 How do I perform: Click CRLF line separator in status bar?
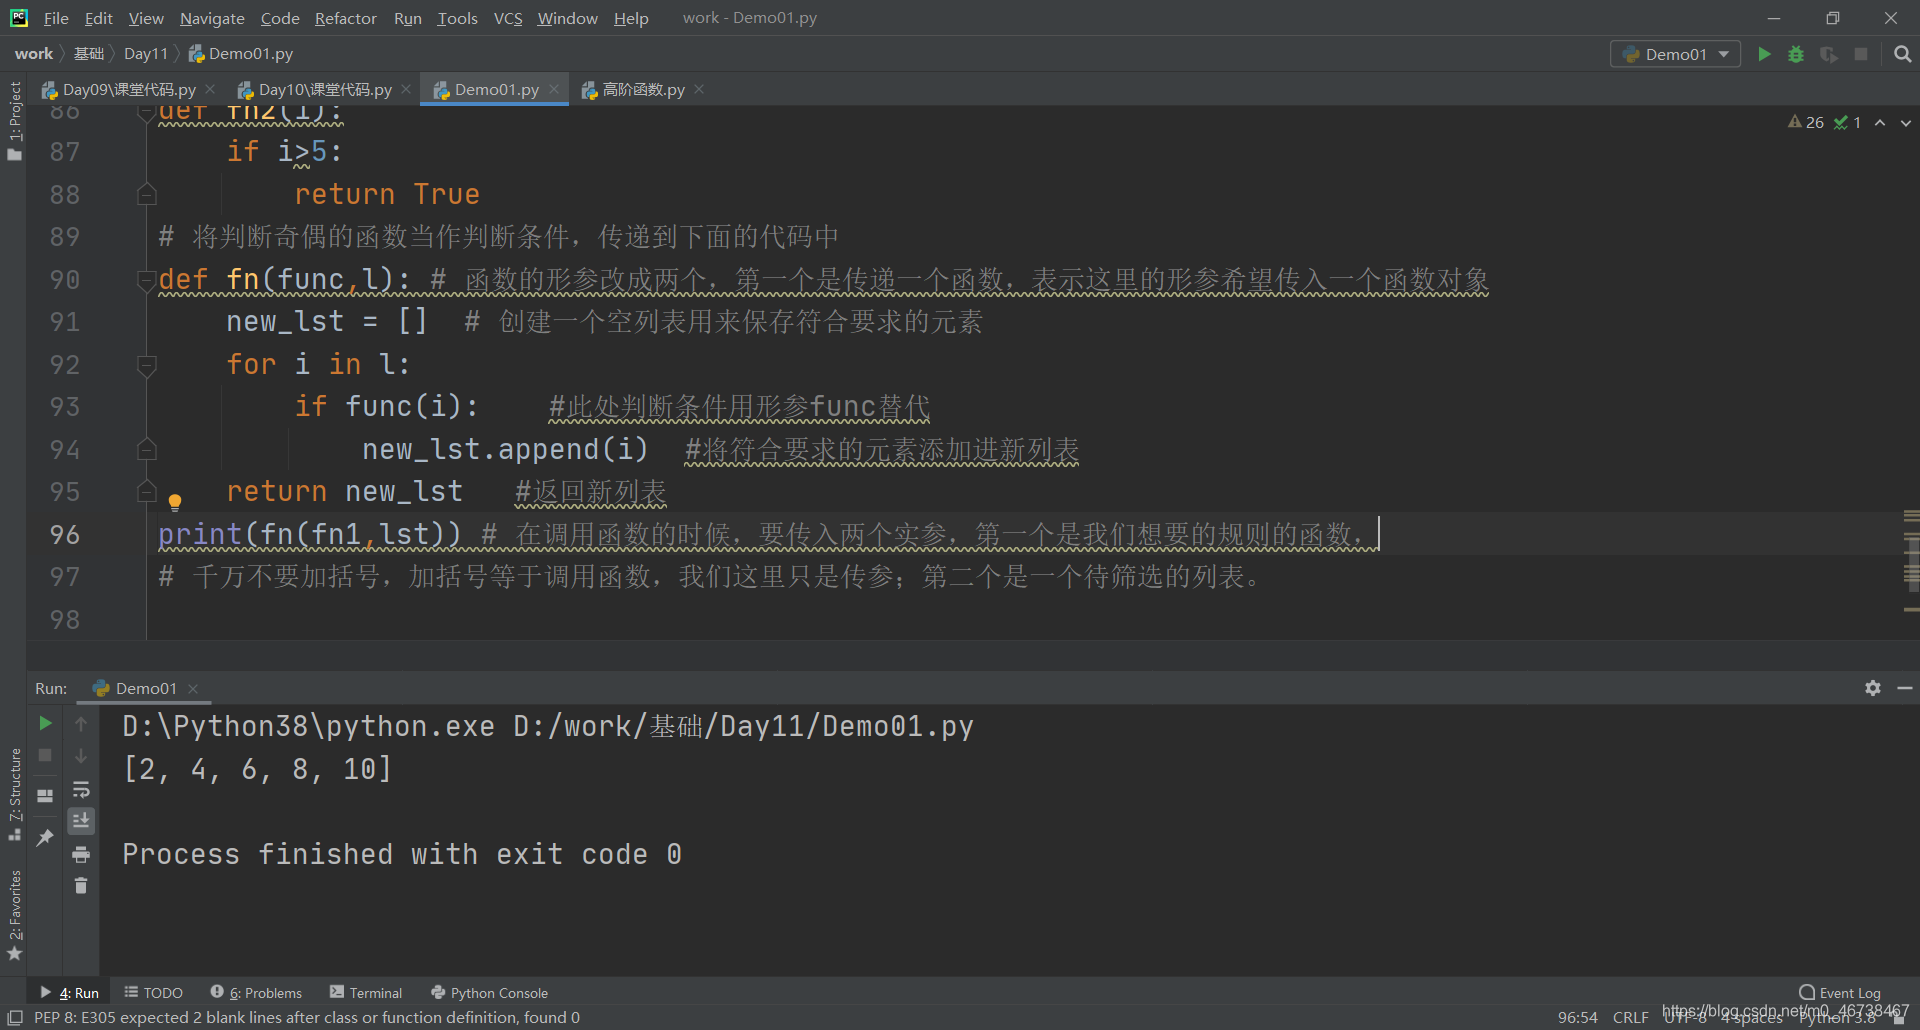pos(1630,1017)
